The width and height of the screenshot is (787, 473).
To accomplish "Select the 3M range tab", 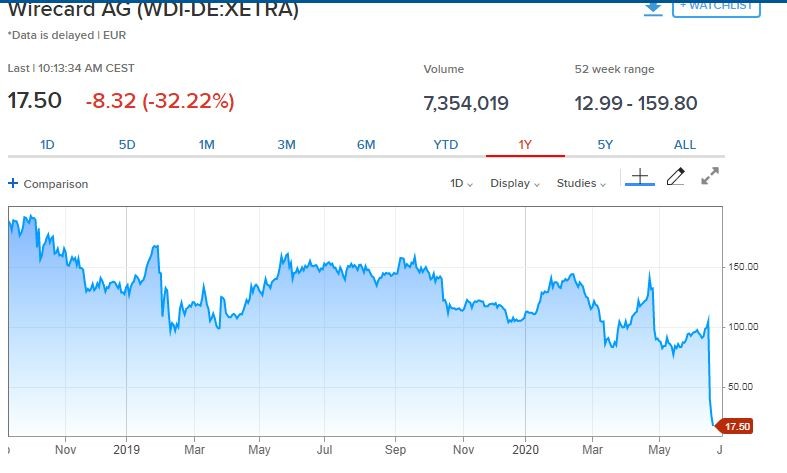I will click(x=286, y=145).
